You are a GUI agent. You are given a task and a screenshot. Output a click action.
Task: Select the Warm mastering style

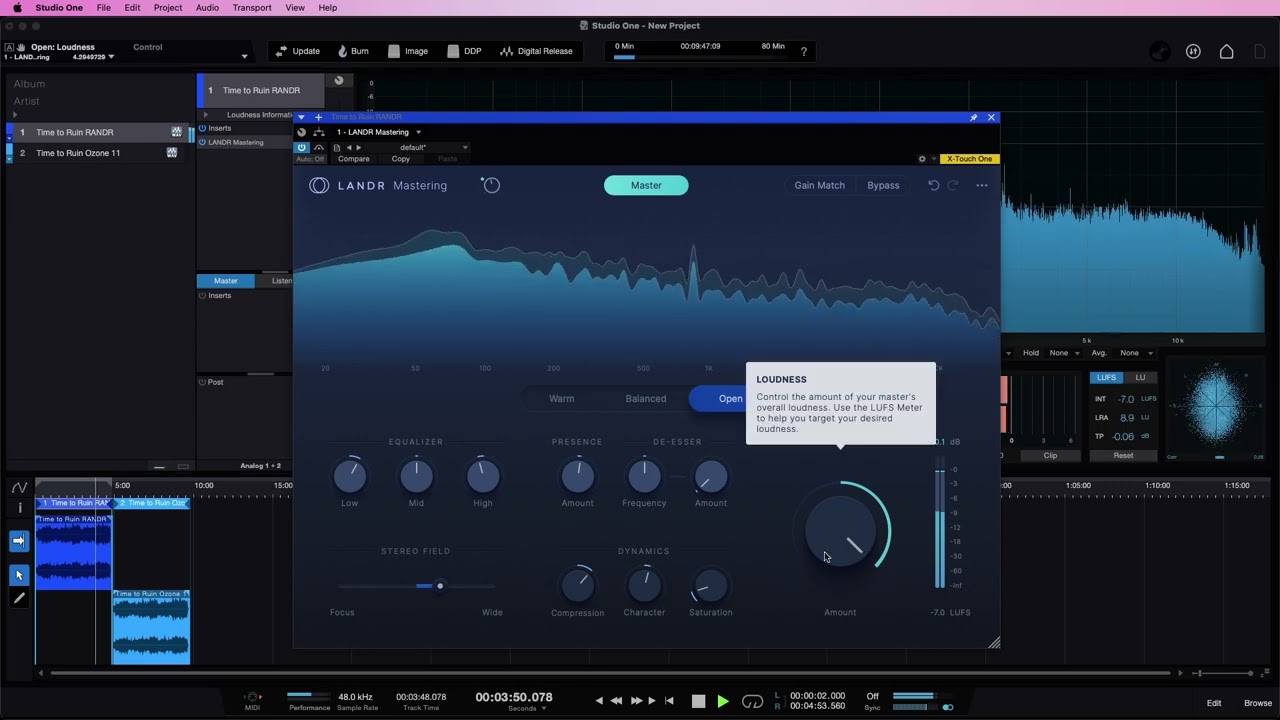pyautogui.click(x=562, y=398)
